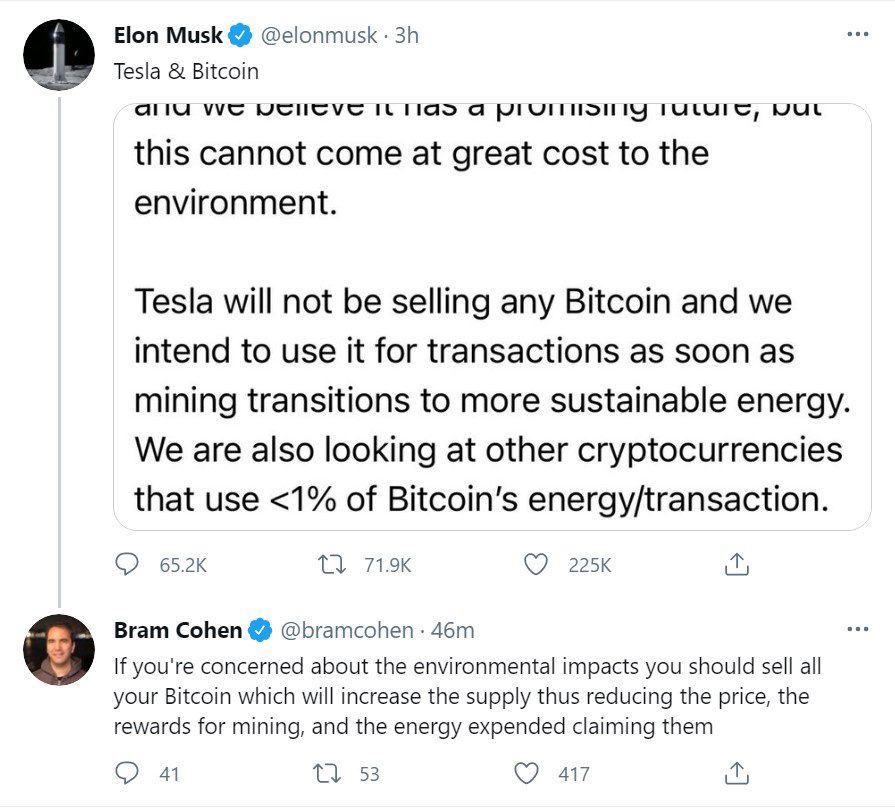This screenshot has width=895, height=810.
Task: Reply to Elon Musk's tweet
Action: 126,565
